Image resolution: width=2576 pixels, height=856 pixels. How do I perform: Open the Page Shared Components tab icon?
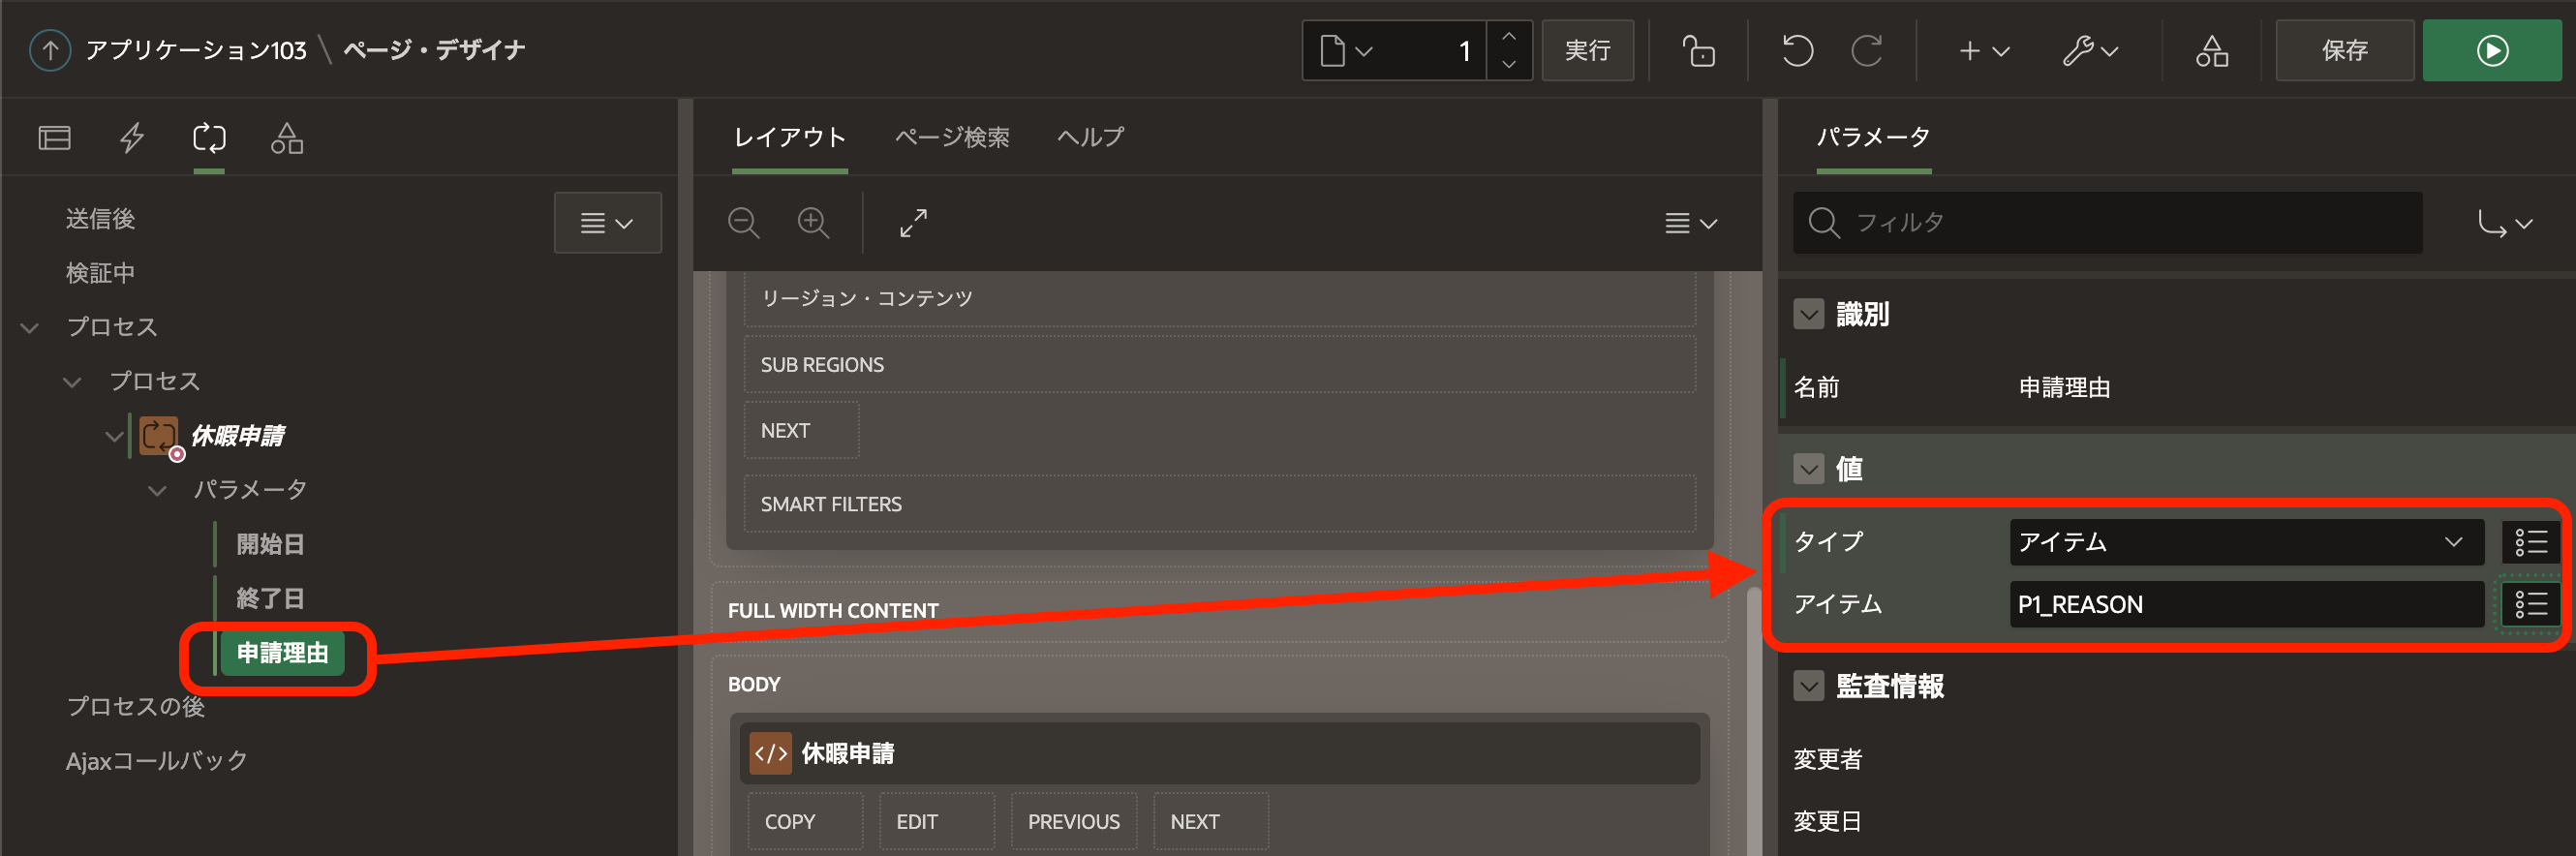click(287, 138)
